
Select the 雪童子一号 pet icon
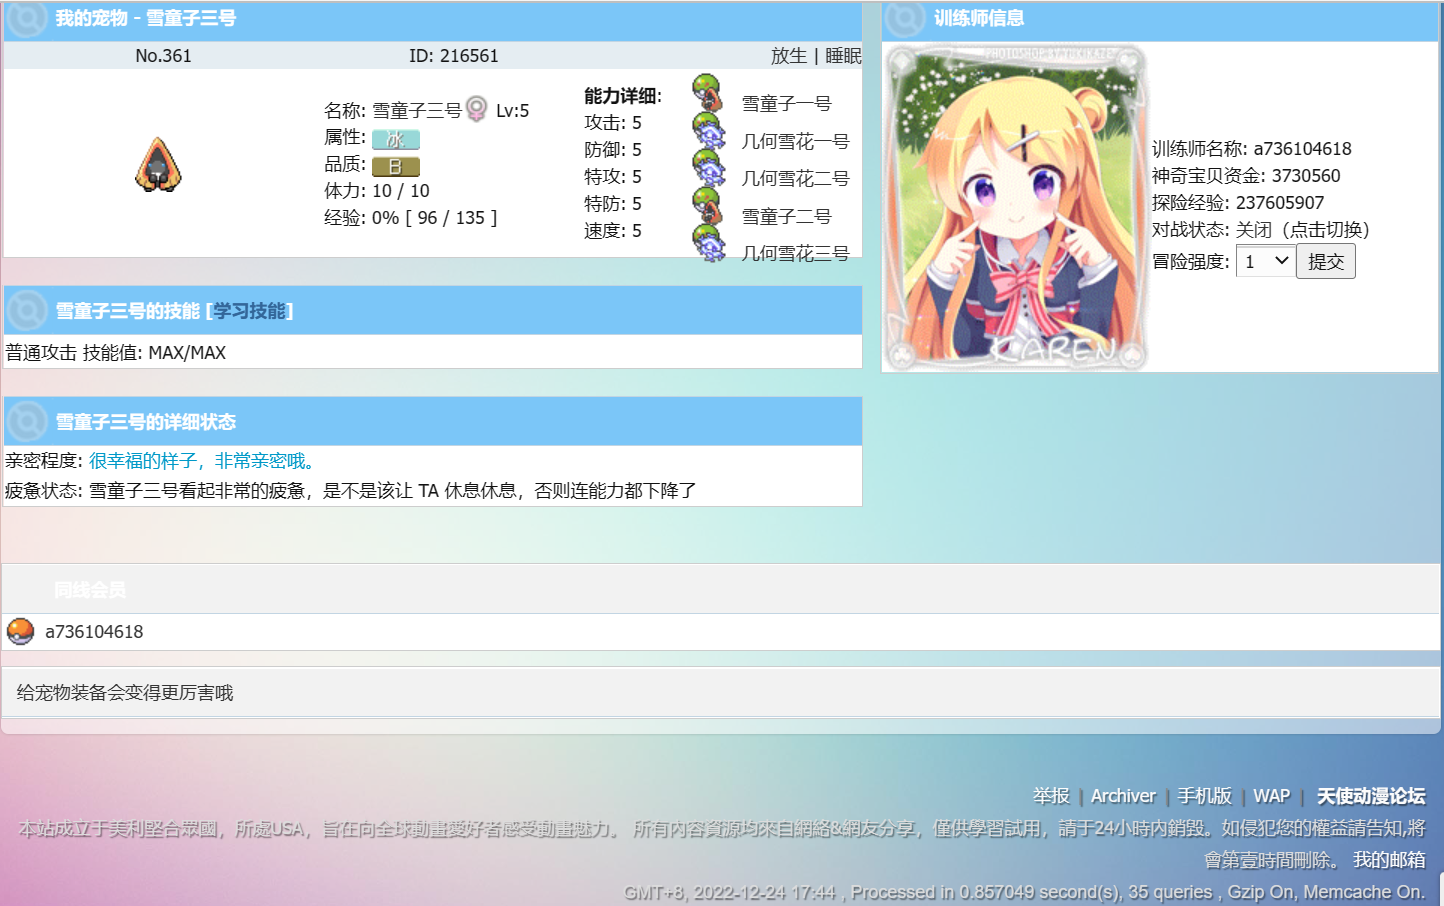tap(708, 92)
